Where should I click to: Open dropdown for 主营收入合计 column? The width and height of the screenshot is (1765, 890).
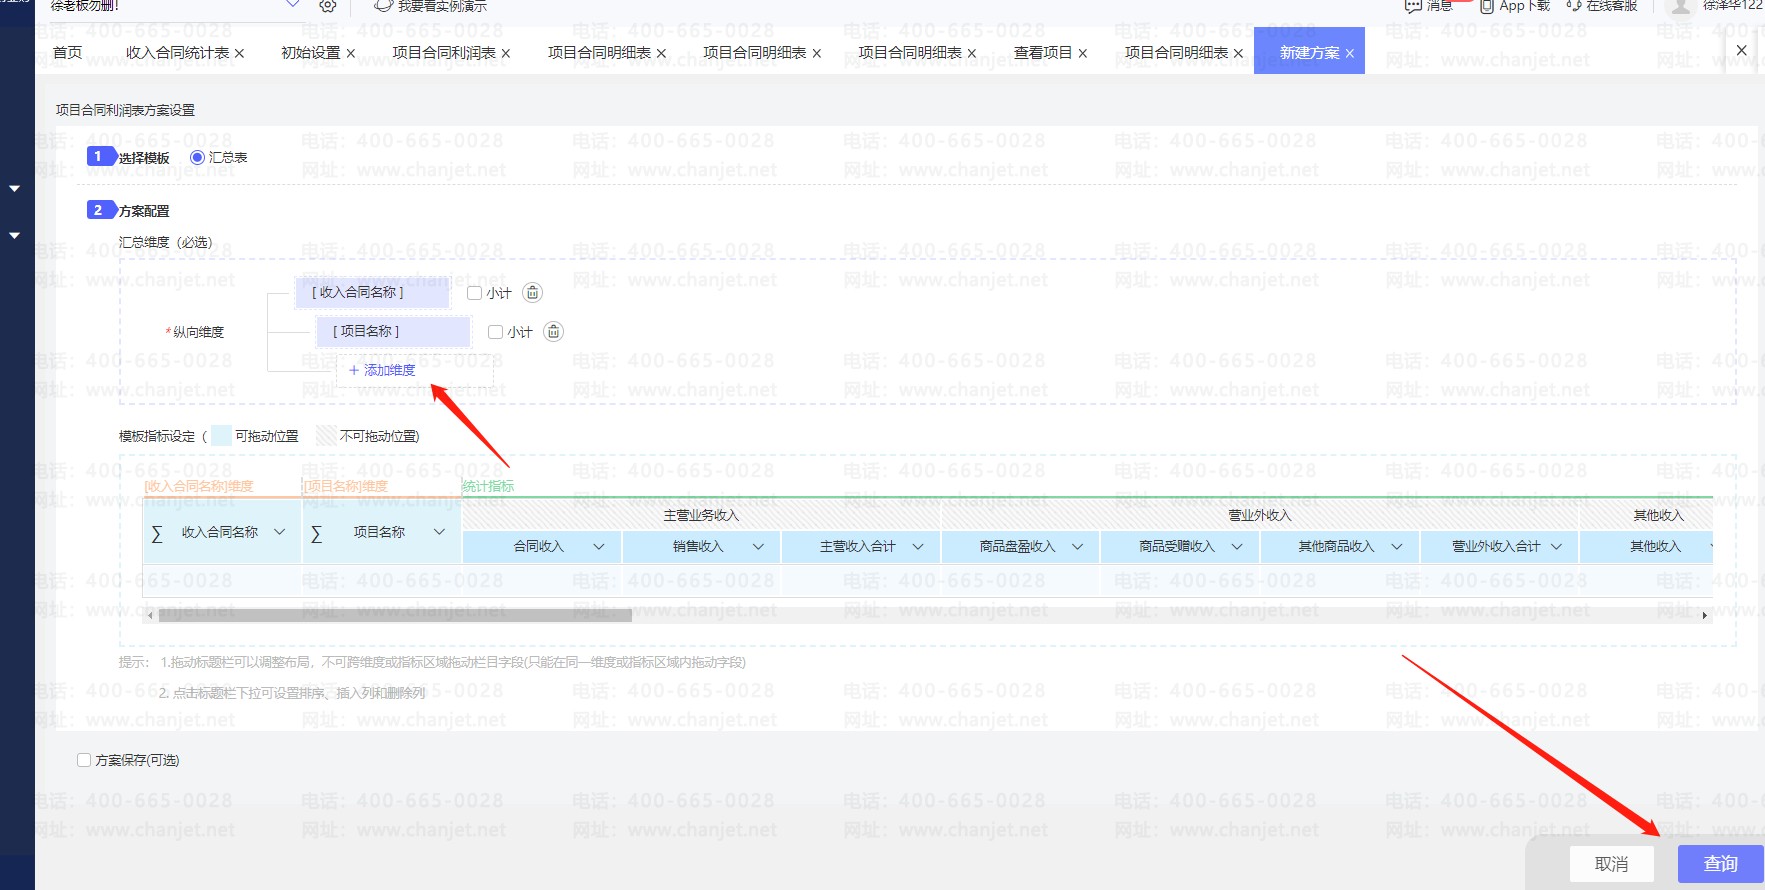[918, 546]
